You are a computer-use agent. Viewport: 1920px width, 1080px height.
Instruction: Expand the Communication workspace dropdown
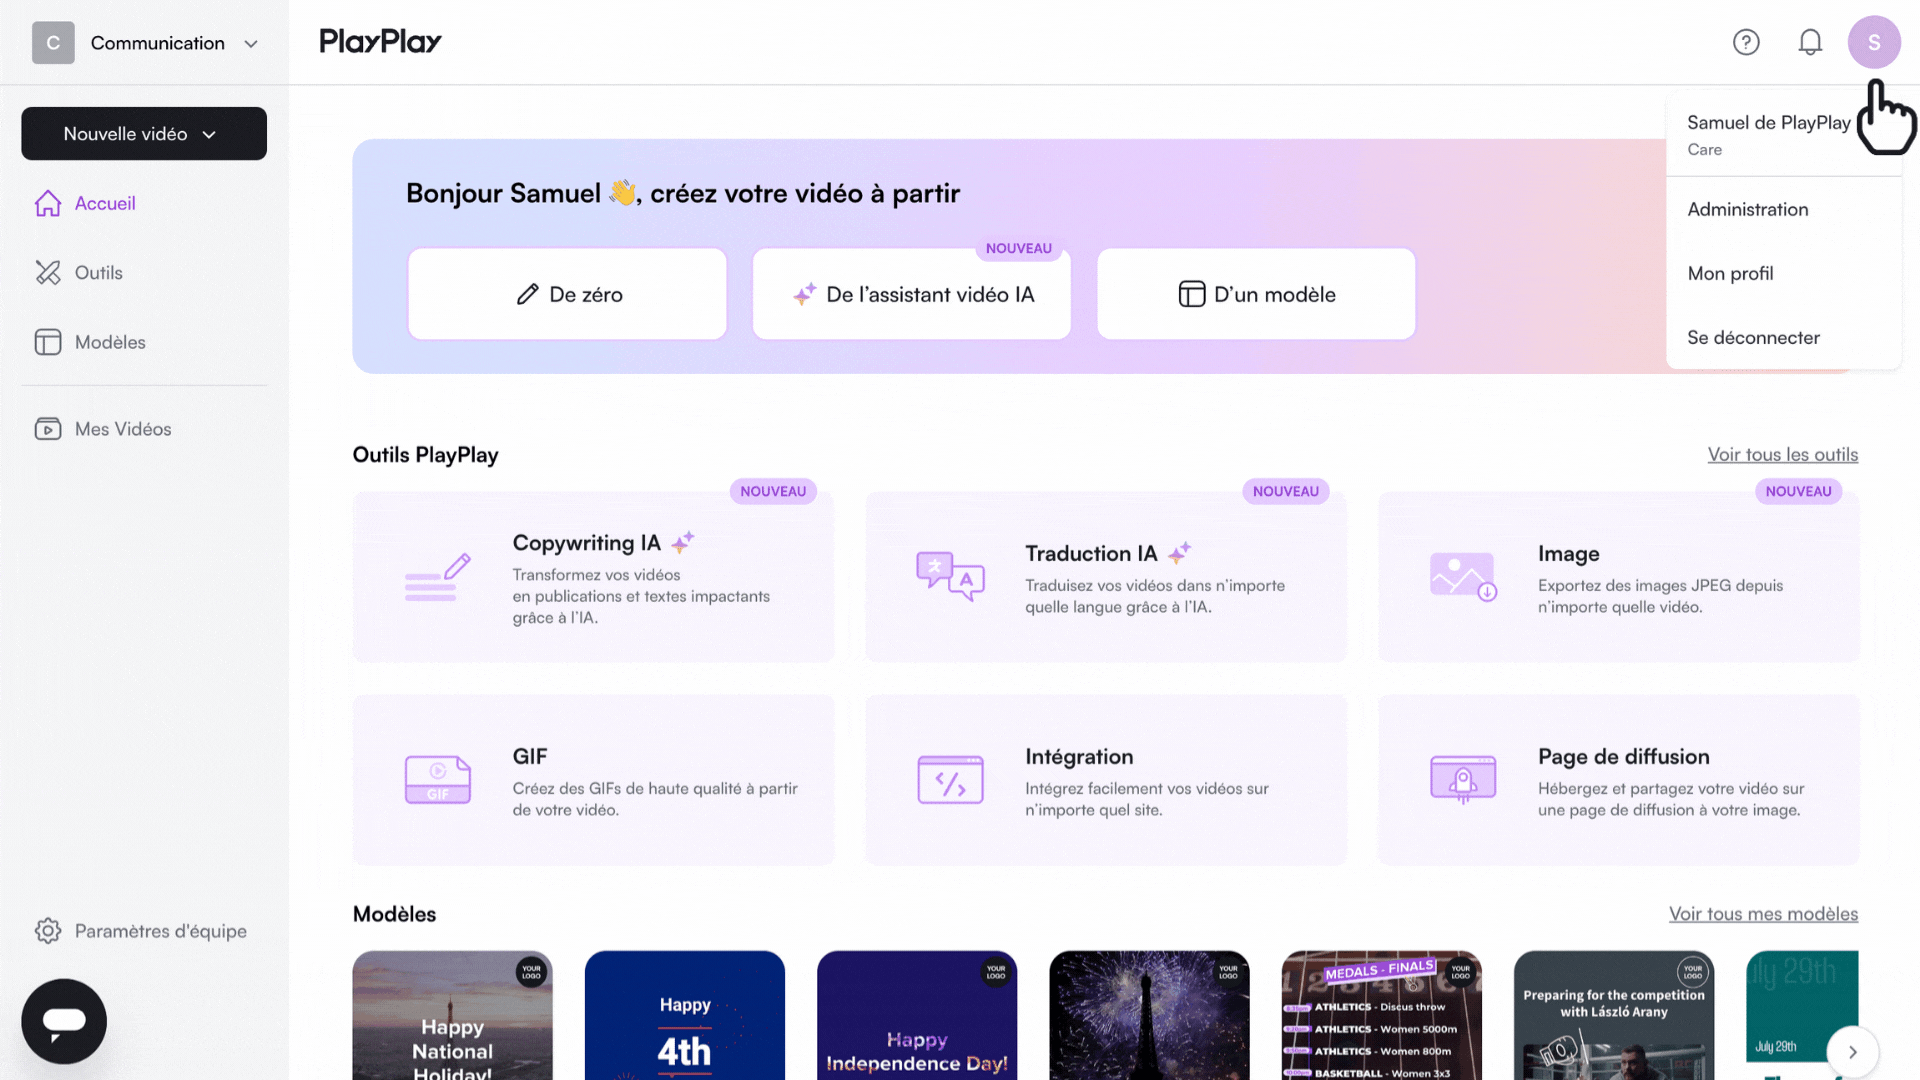[251, 44]
